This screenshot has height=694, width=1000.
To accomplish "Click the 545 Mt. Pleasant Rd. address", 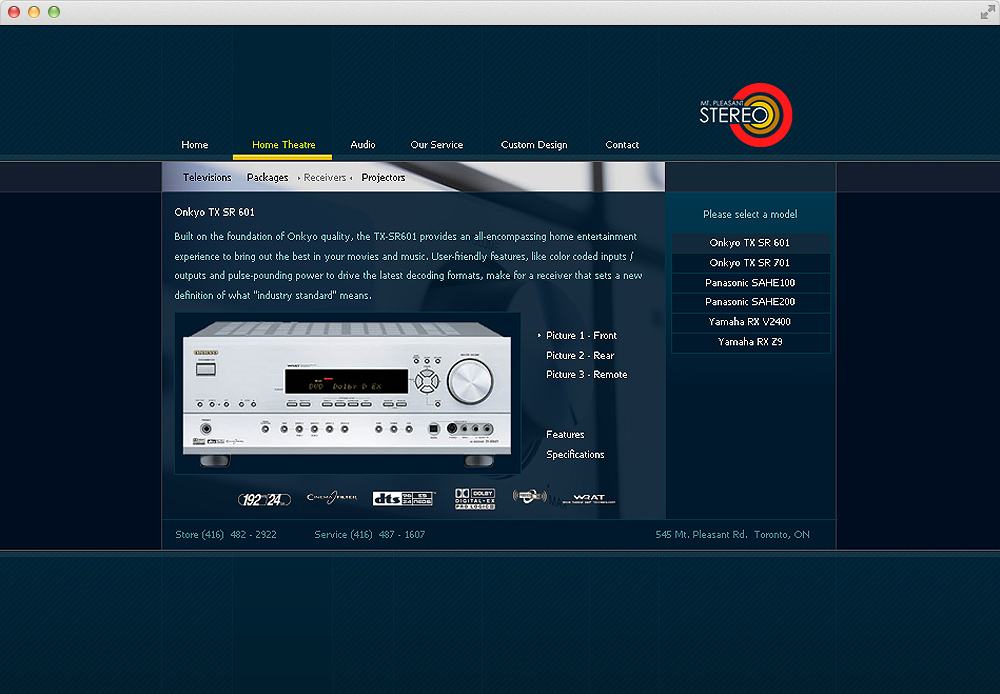I will [733, 535].
